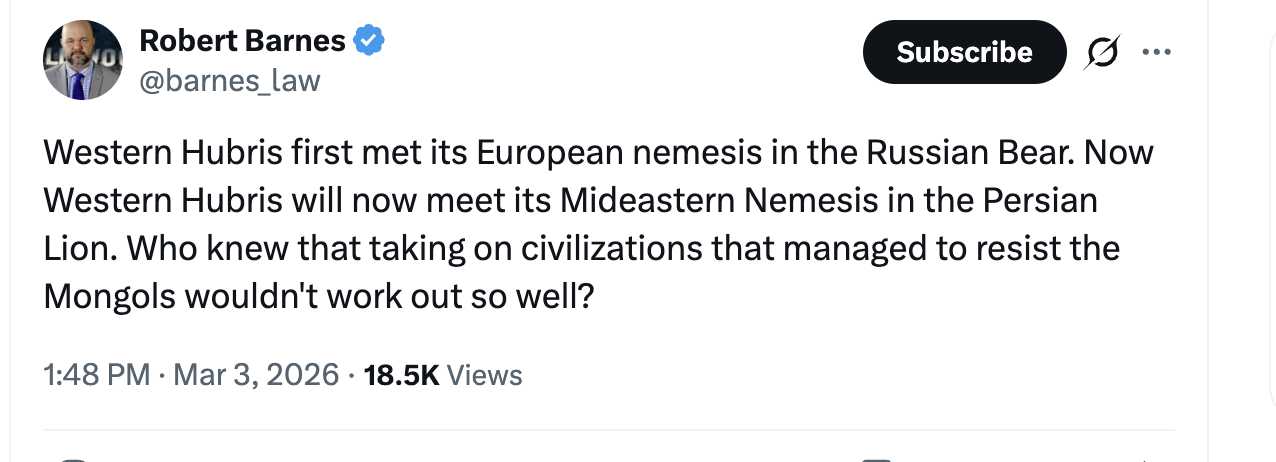Click the word Views after the count
Viewport: 1276px width, 462px height.
(484, 375)
